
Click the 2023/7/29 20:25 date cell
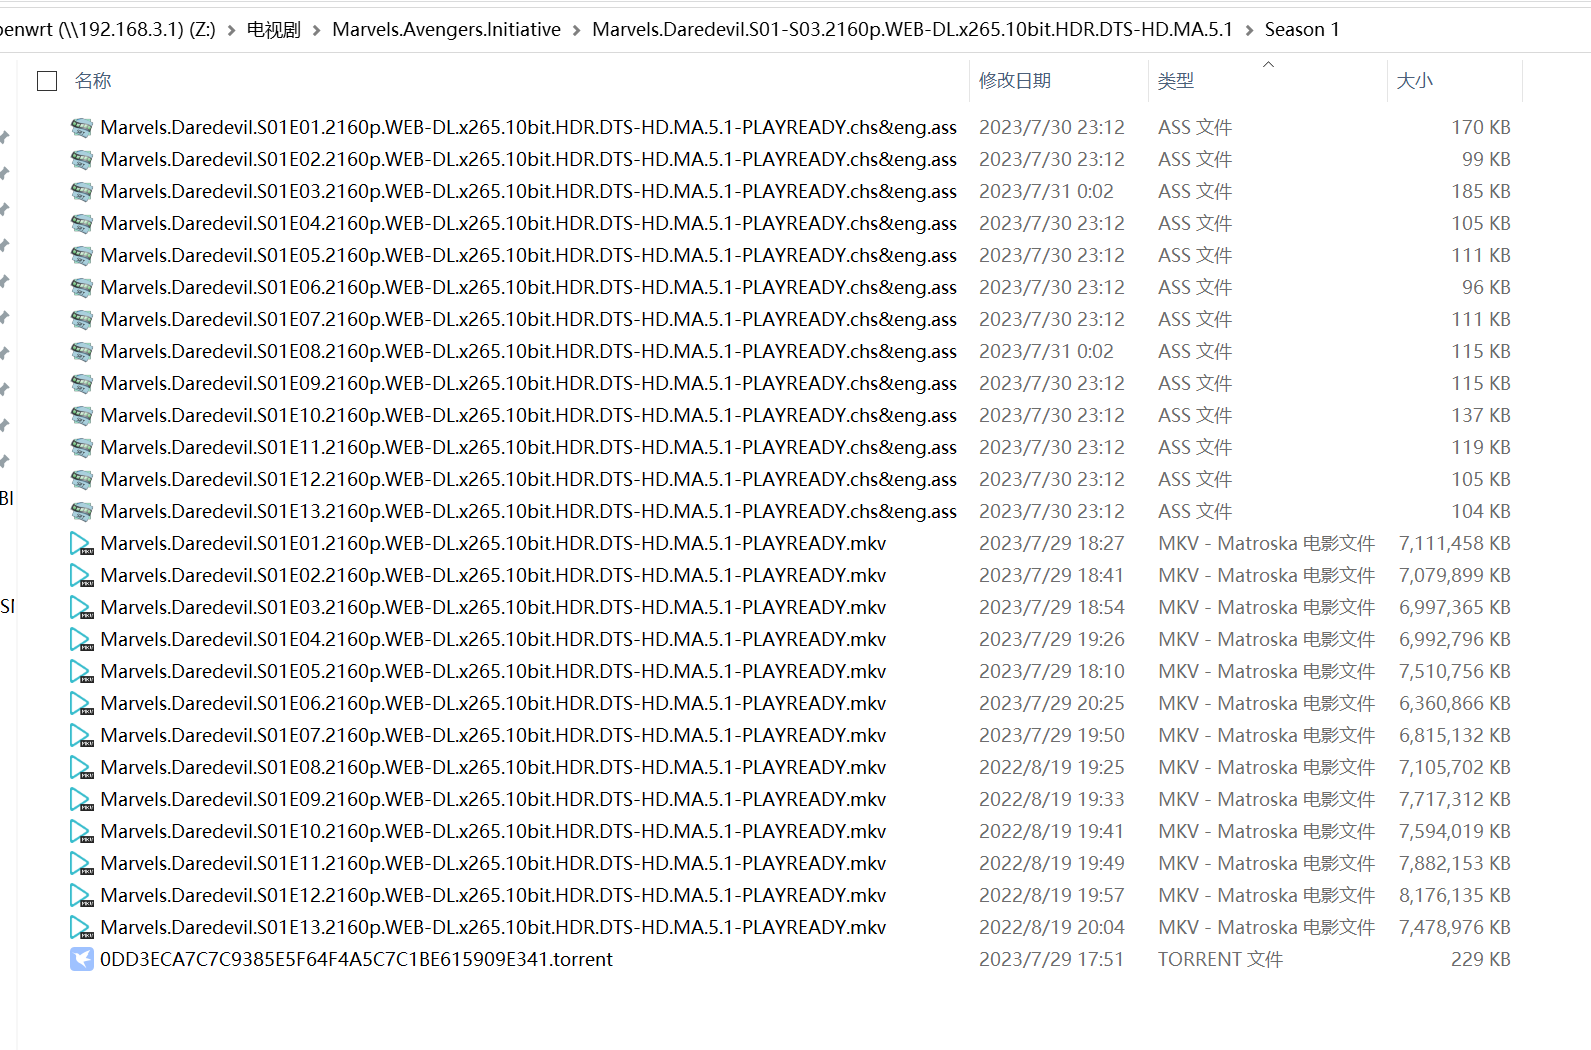tap(1052, 703)
